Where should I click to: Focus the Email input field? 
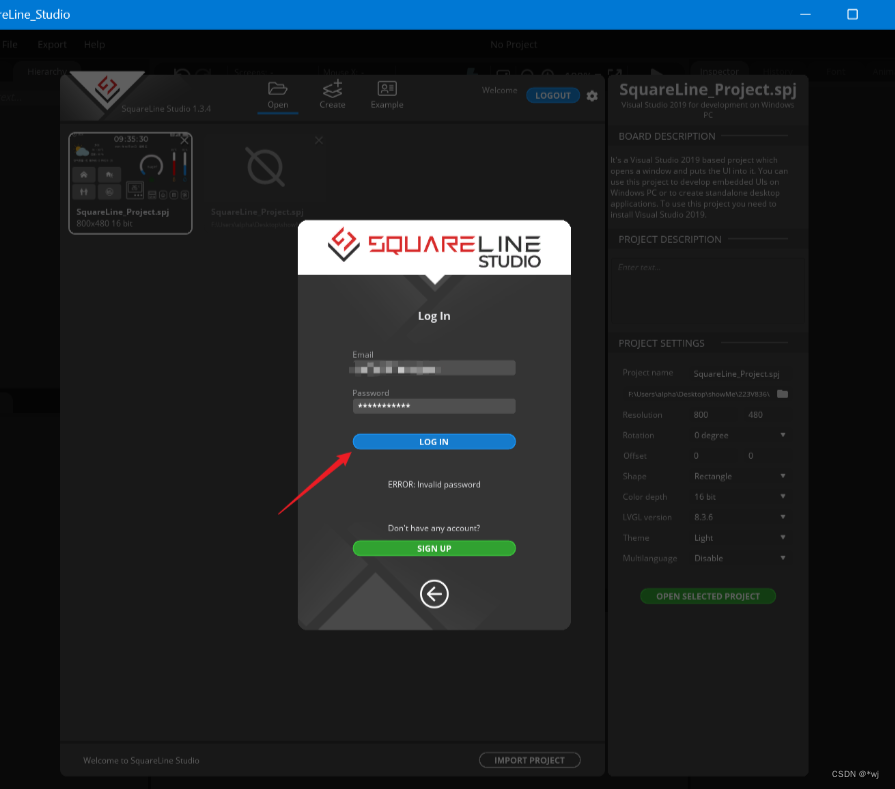(434, 369)
